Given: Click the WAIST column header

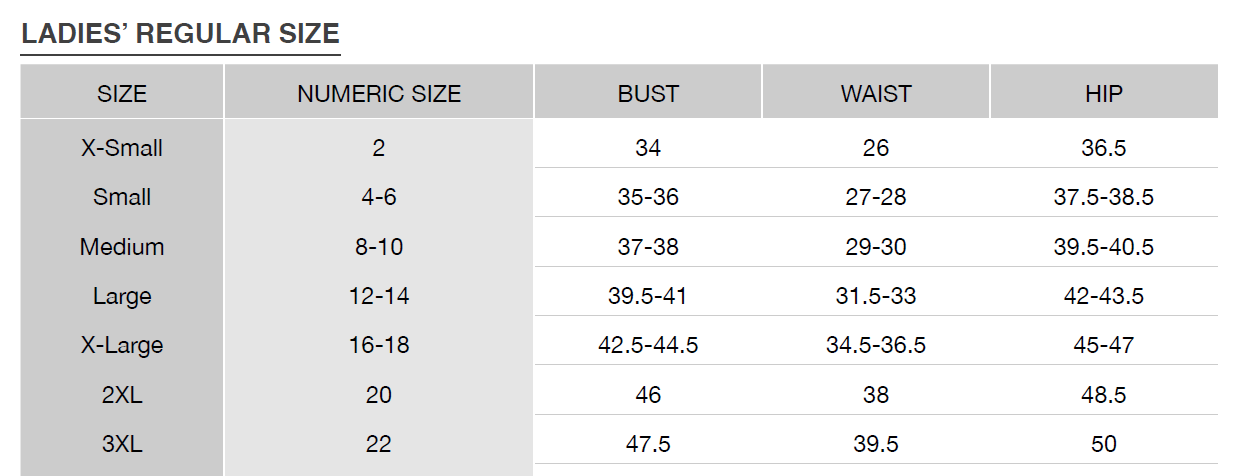Looking at the screenshot, I should pos(876,94).
